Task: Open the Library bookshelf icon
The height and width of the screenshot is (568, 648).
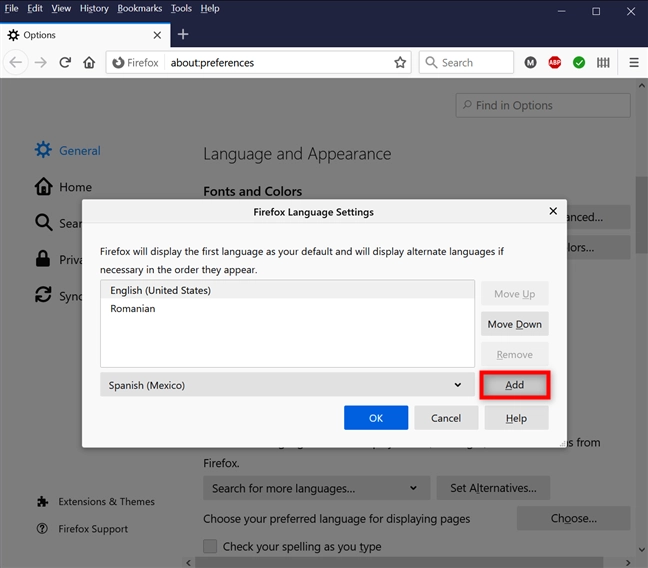Action: tap(603, 62)
